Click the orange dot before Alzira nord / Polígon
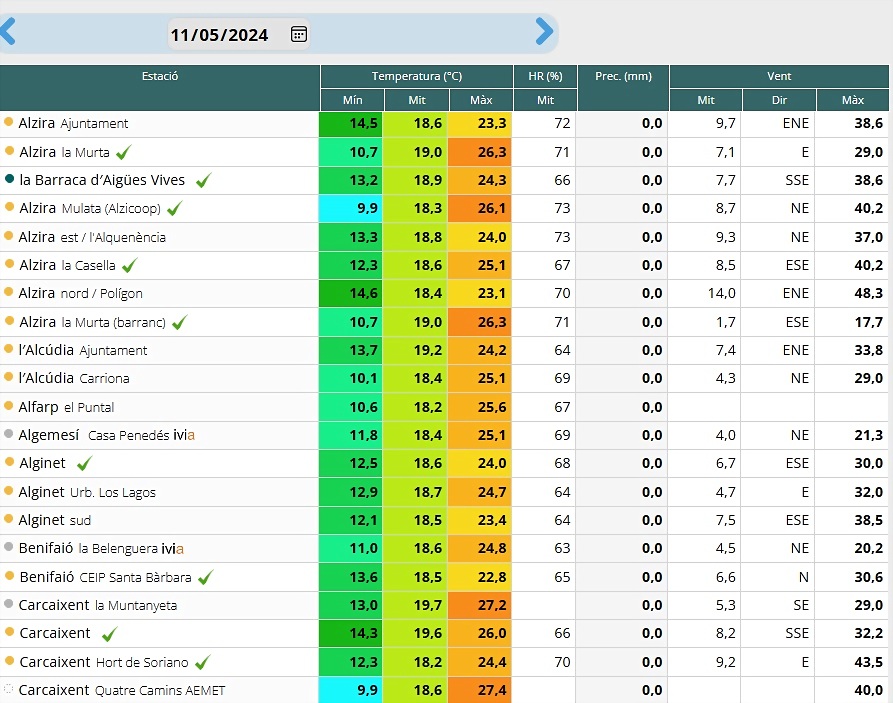893x703 pixels. [x=9, y=292]
